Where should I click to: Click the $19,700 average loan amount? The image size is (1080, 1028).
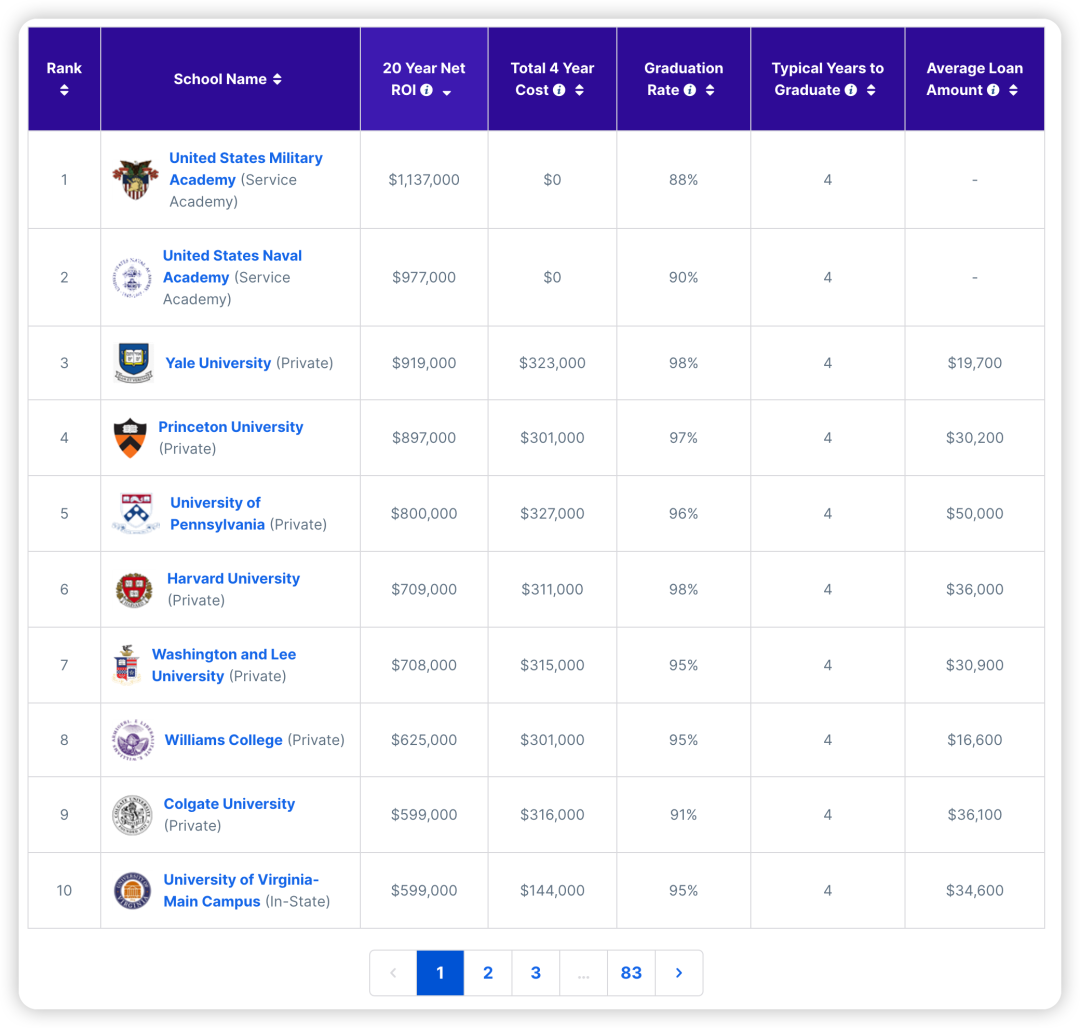pos(975,363)
